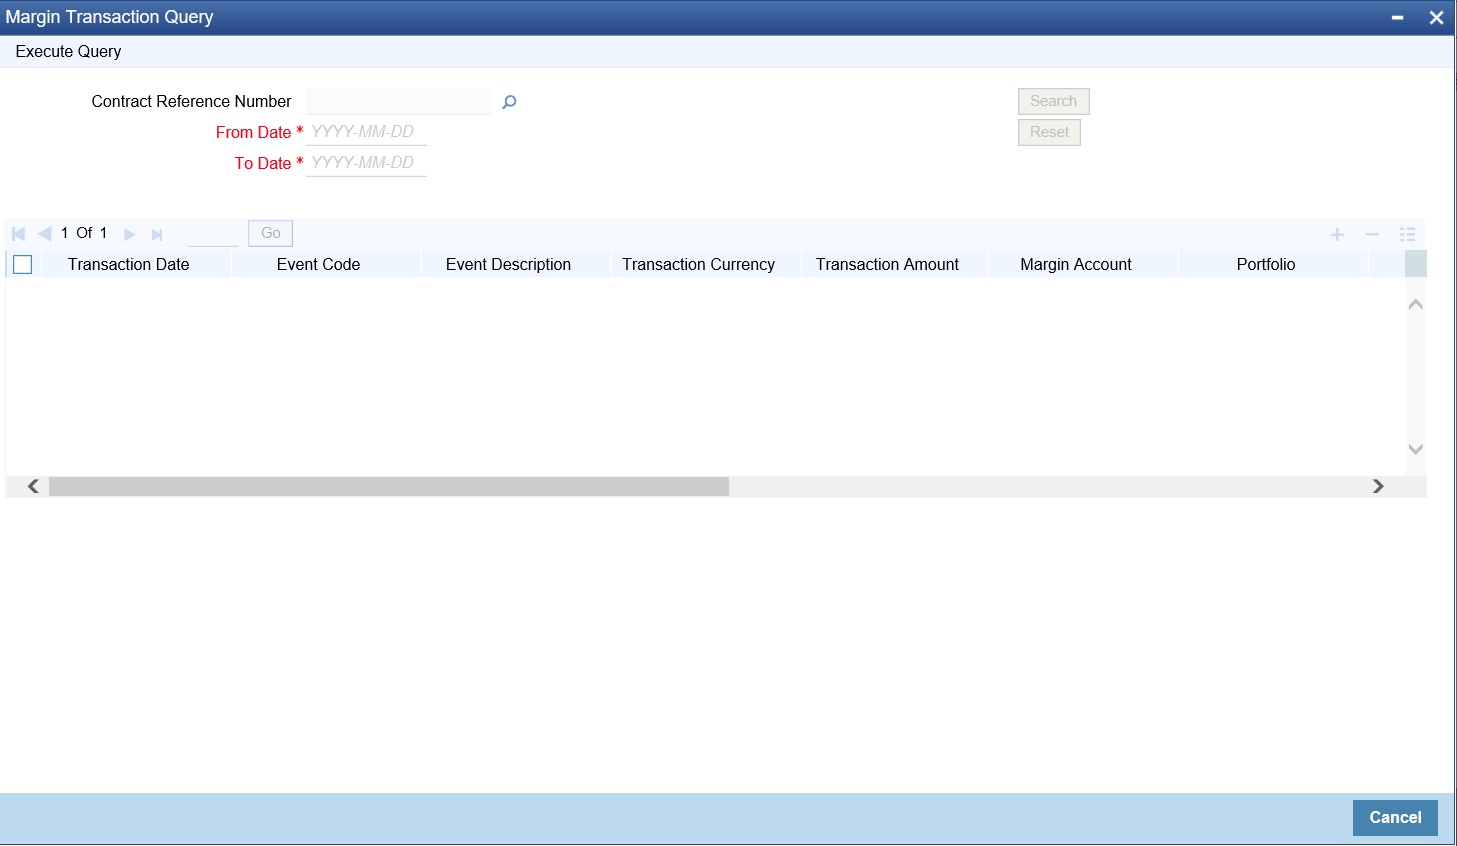1457x846 pixels.
Task: Click the table's up scroll arrow
Action: 1415,304
